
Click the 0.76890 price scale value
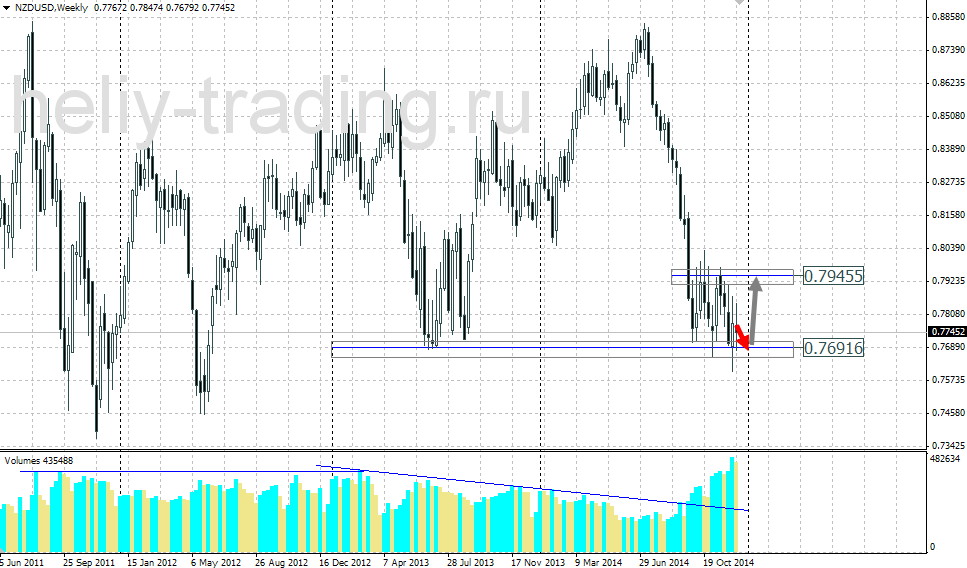pyautogui.click(x=949, y=347)
